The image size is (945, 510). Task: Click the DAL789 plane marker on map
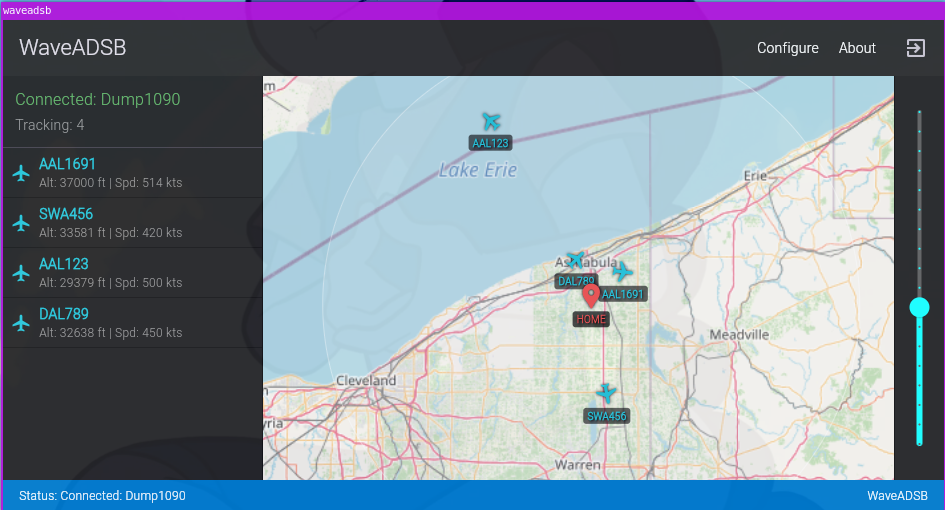[x=575, y=260]
